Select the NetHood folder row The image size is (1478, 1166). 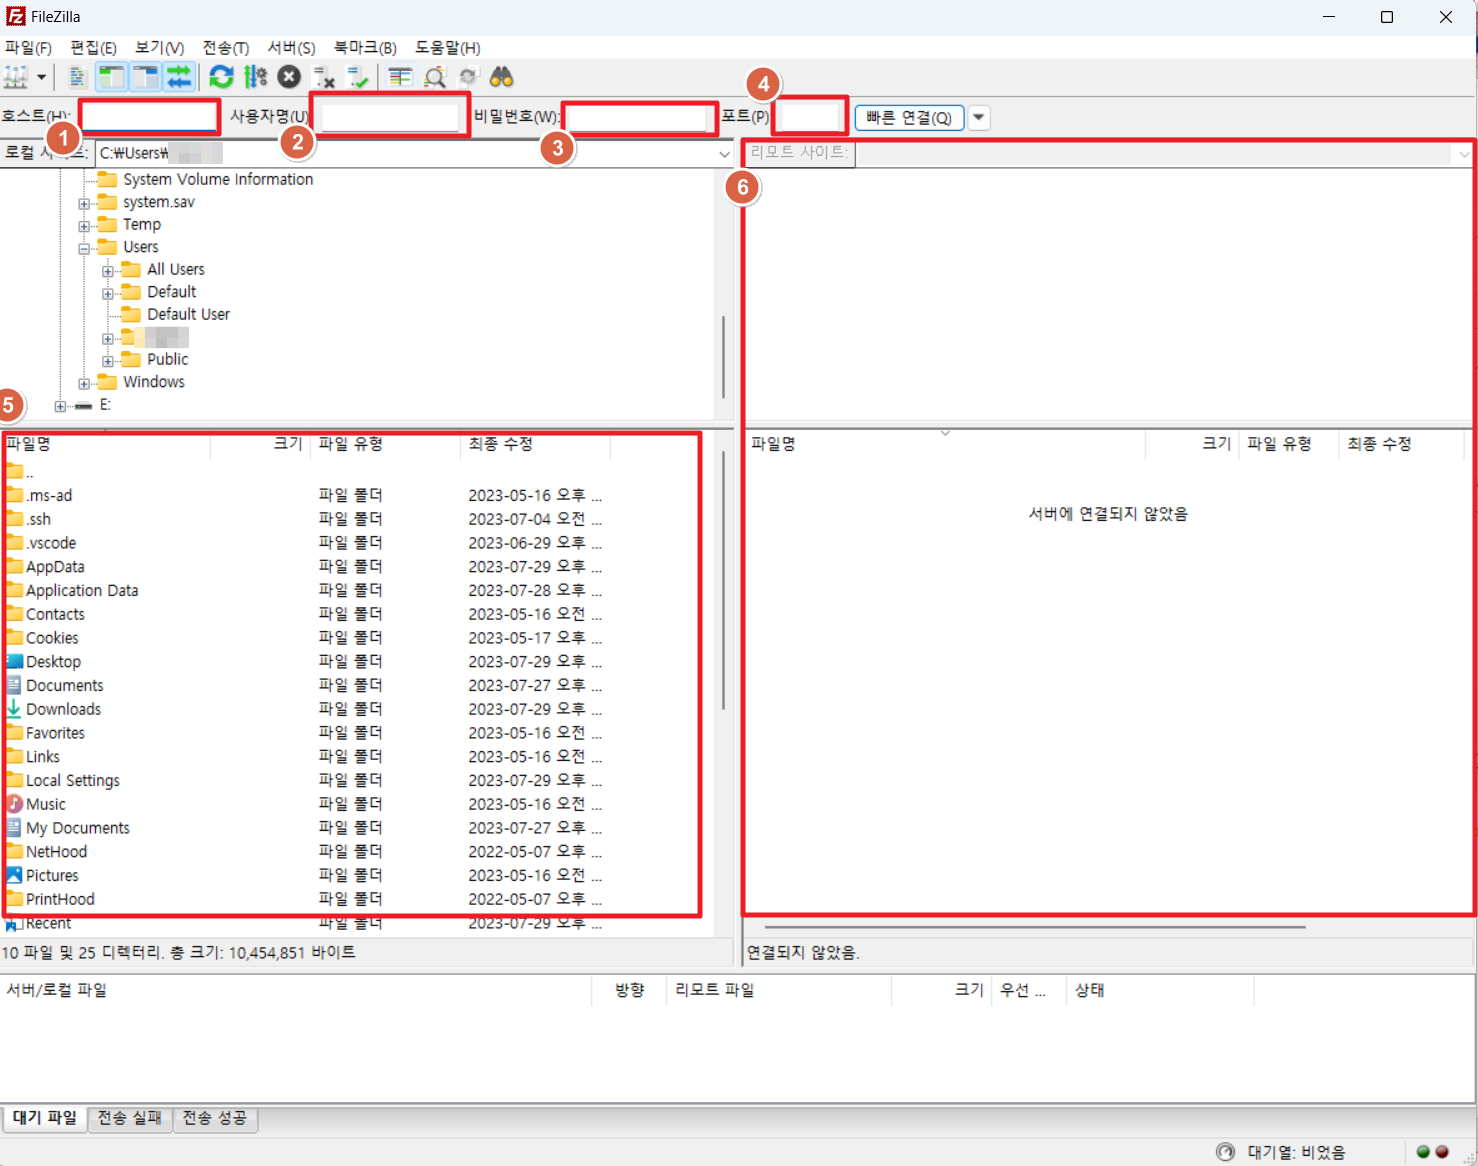pyautogui.click(x=355, y=852)
